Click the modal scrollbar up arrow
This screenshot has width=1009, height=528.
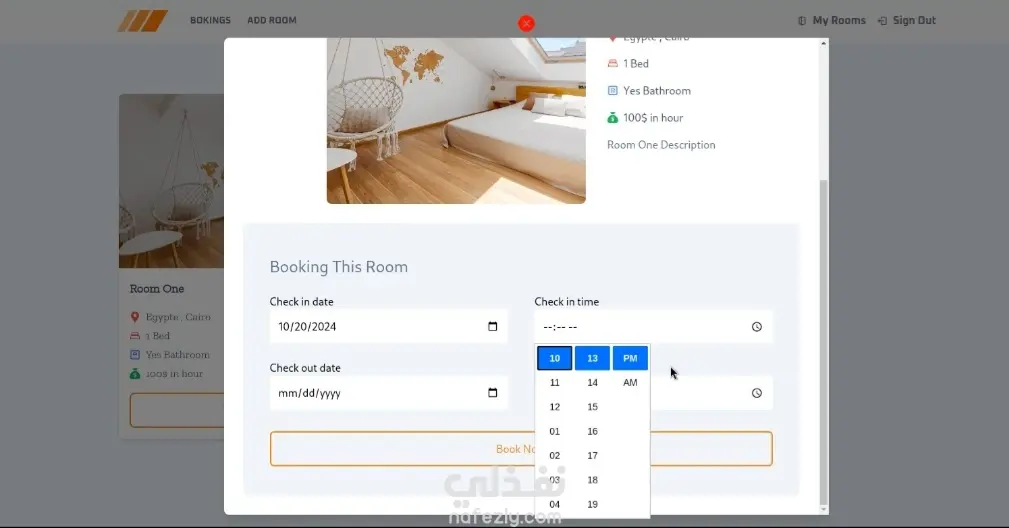pos(824,43)
